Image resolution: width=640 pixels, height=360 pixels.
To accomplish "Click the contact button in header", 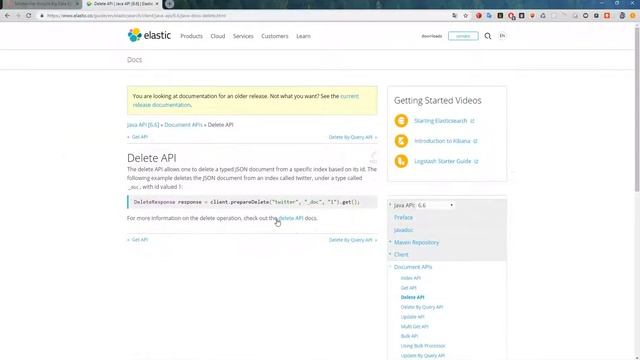I will point(463,36).
